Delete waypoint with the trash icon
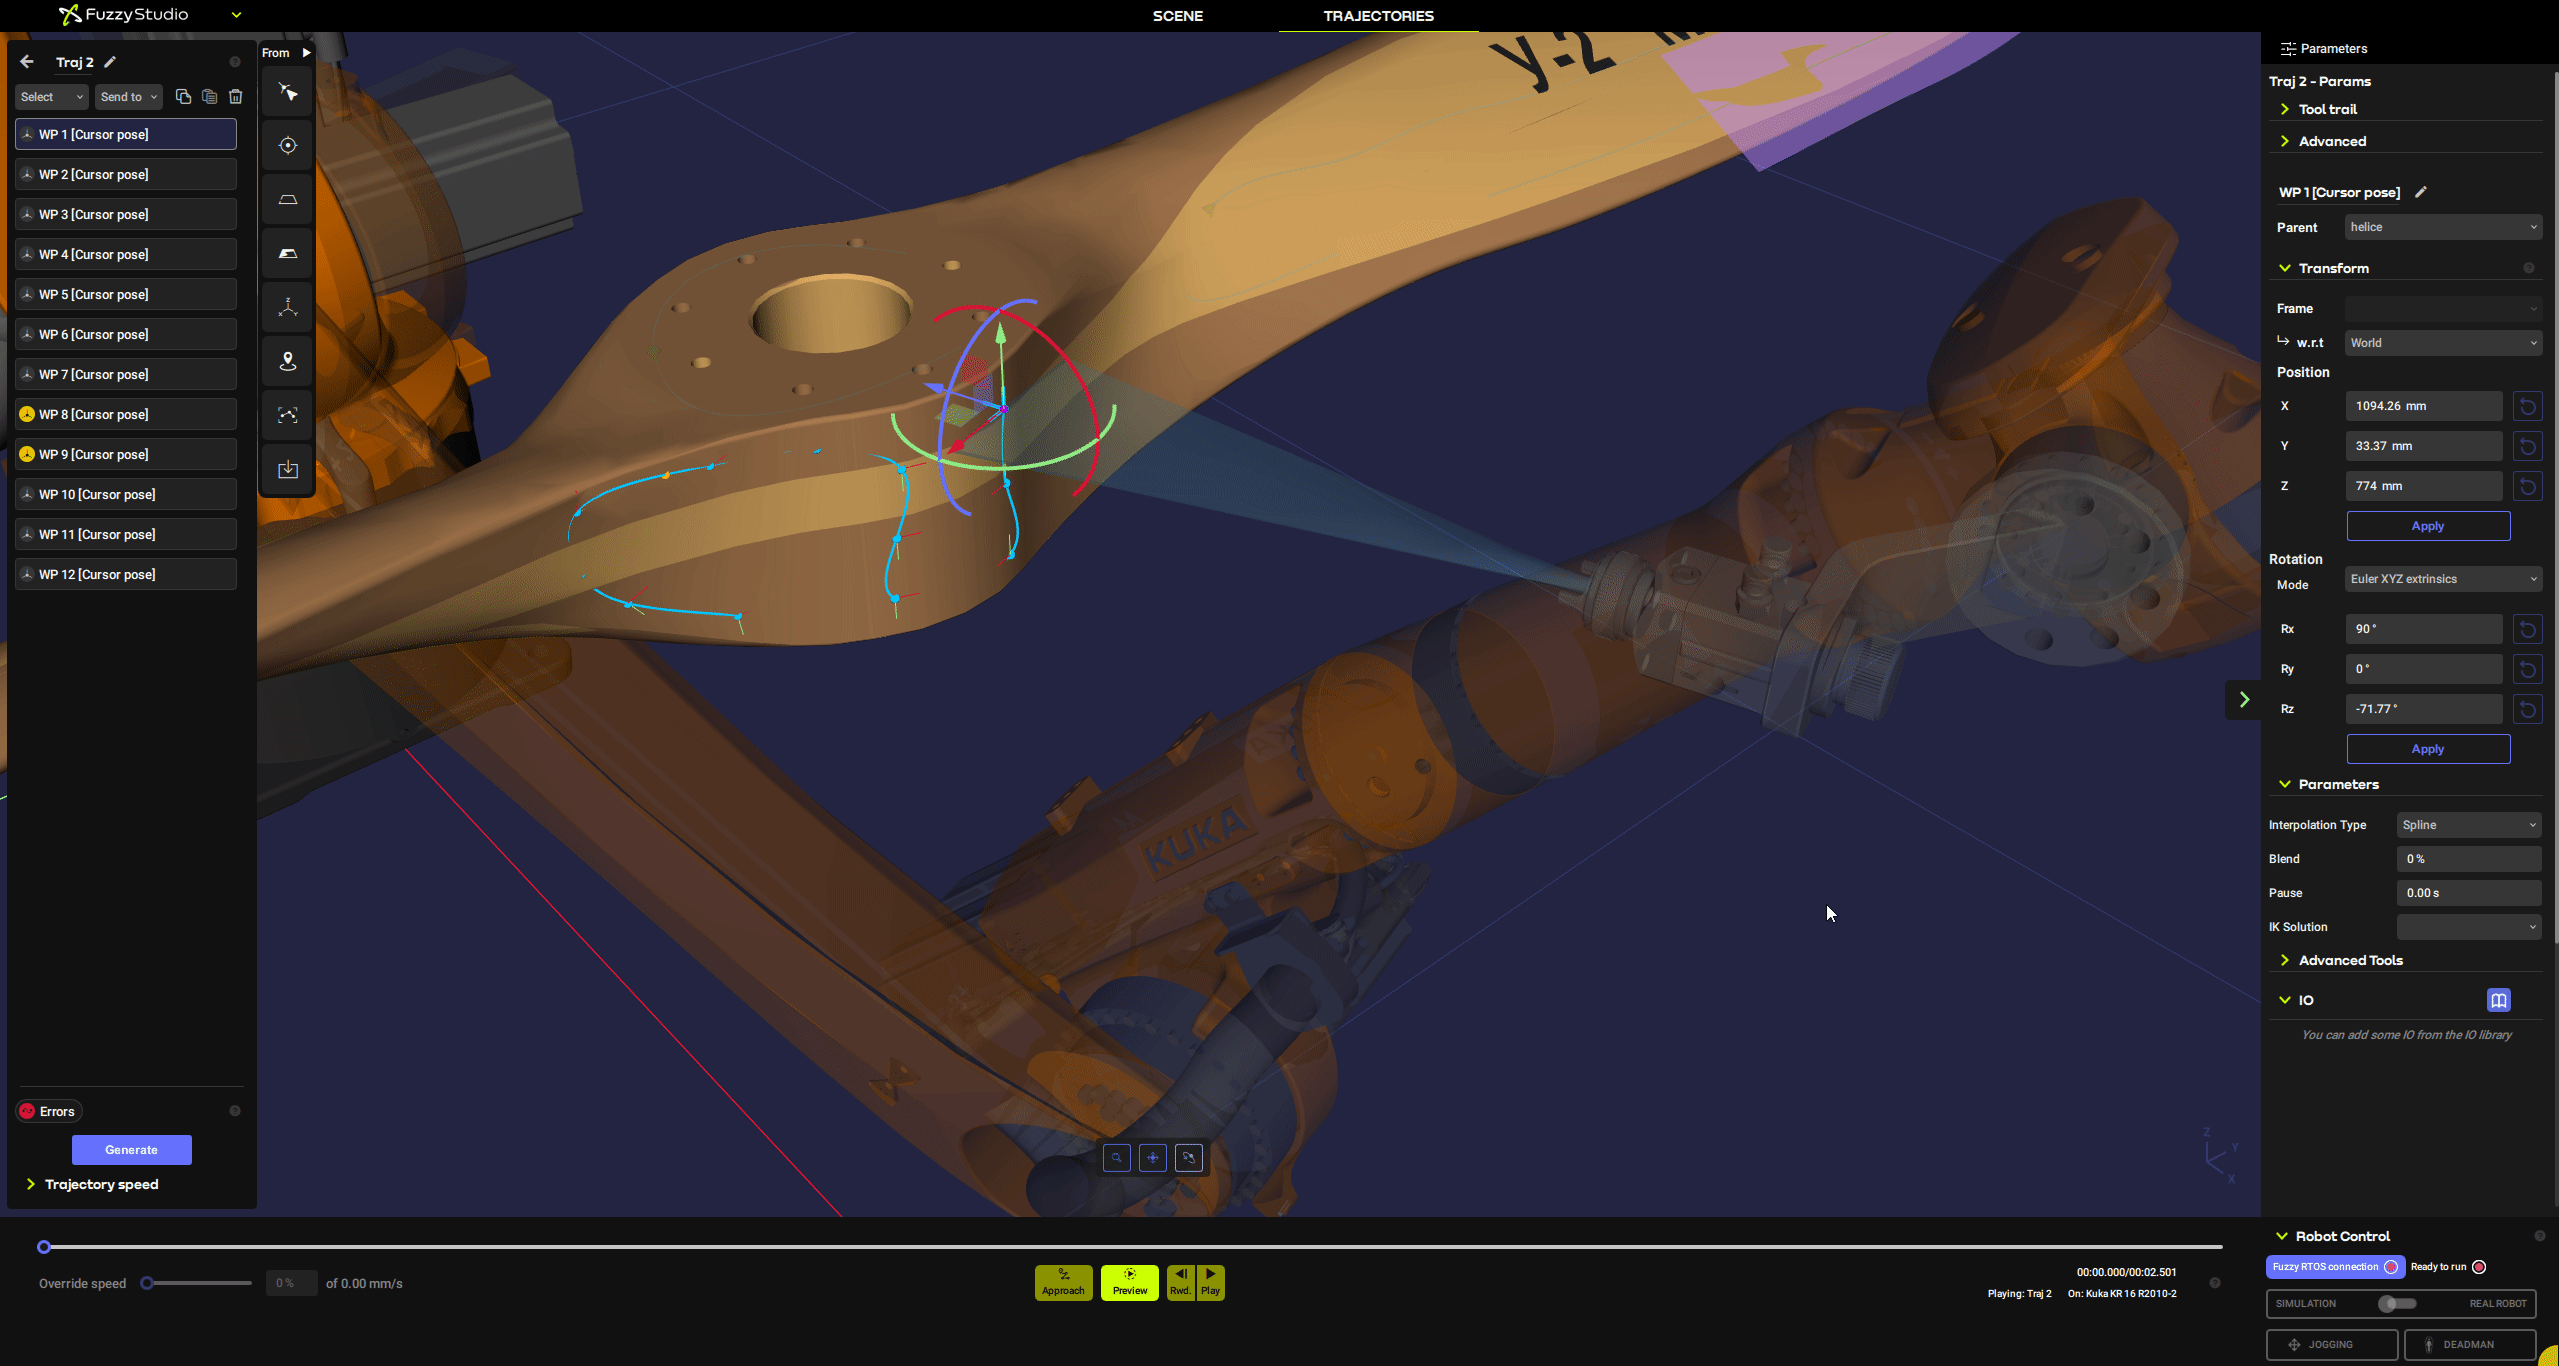The image size is (2559, 1366). (236, 97)
